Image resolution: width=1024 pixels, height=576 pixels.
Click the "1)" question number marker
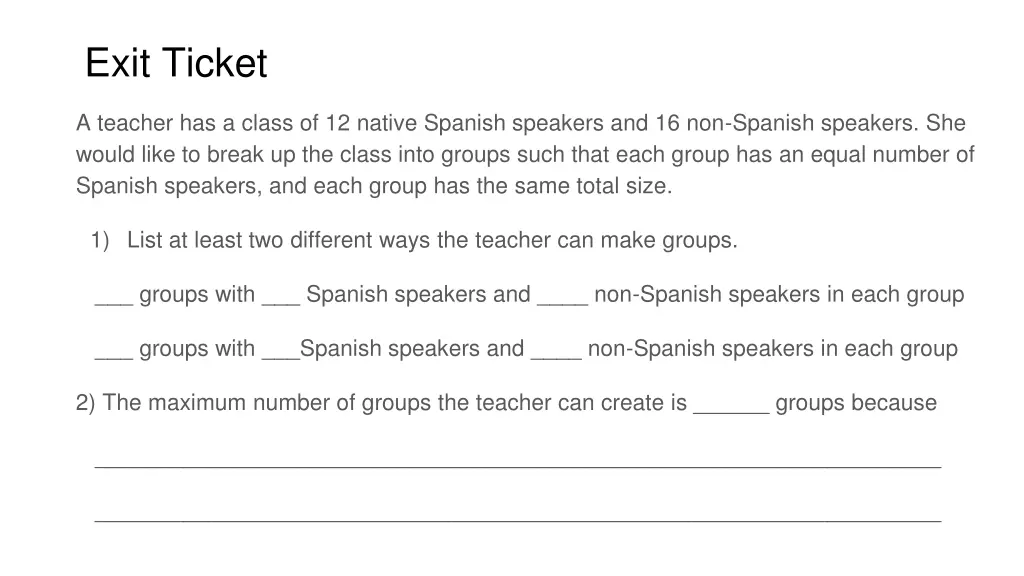click(98, 241)
